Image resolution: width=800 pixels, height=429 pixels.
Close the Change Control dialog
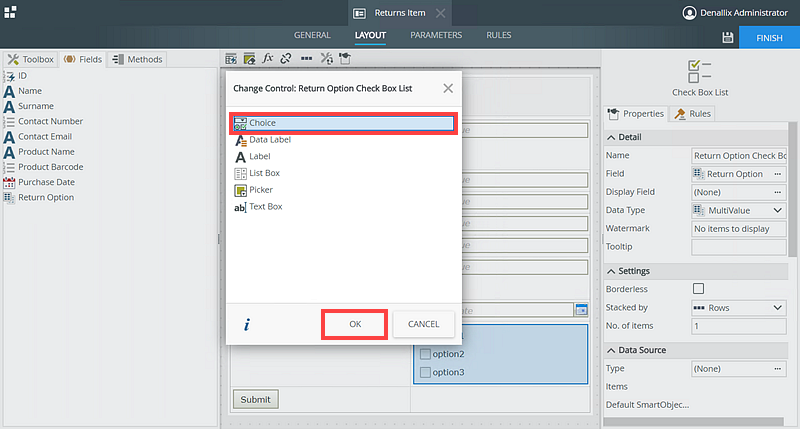(x=448, y=88)
